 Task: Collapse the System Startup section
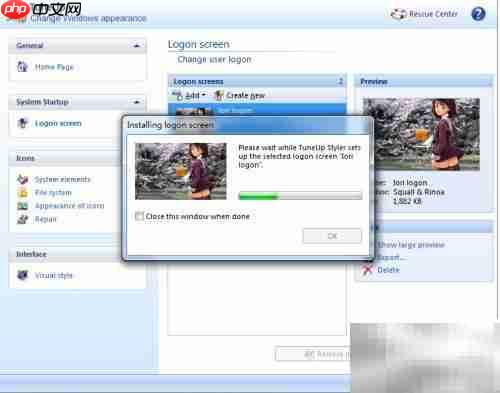click(137, 102)
